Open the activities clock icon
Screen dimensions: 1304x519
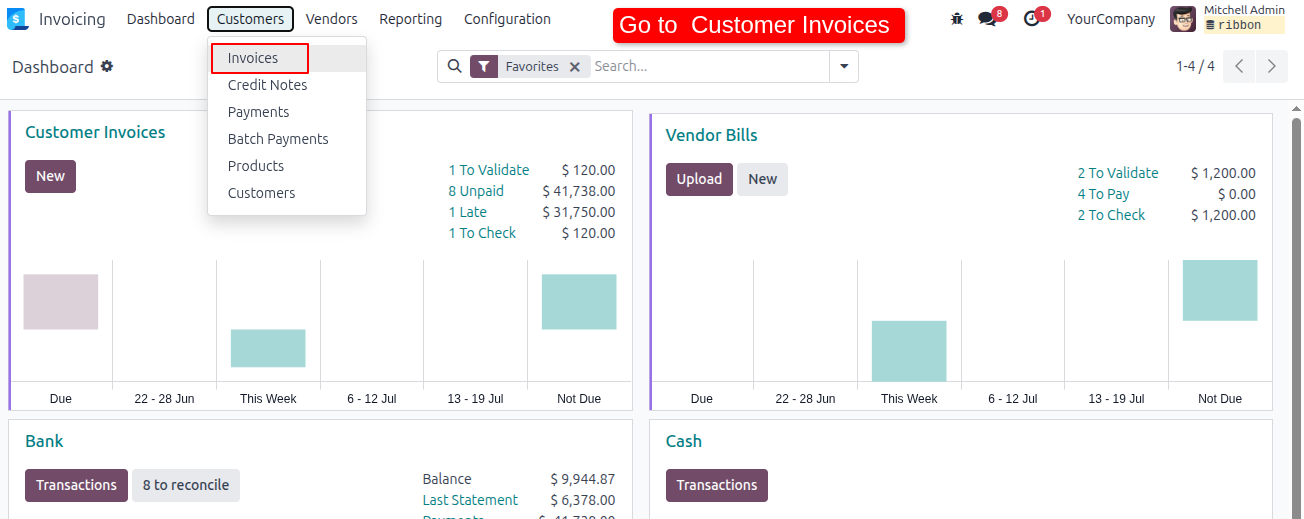click(x=1032, y=19)
